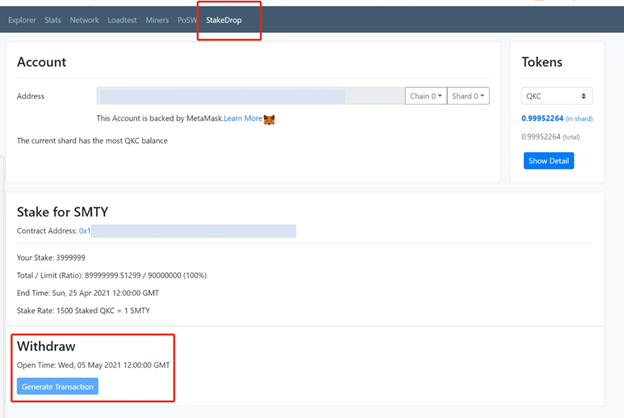
Task: Select the Stake Rate 1500 QKC line
Action: click(x=83, y=311)
